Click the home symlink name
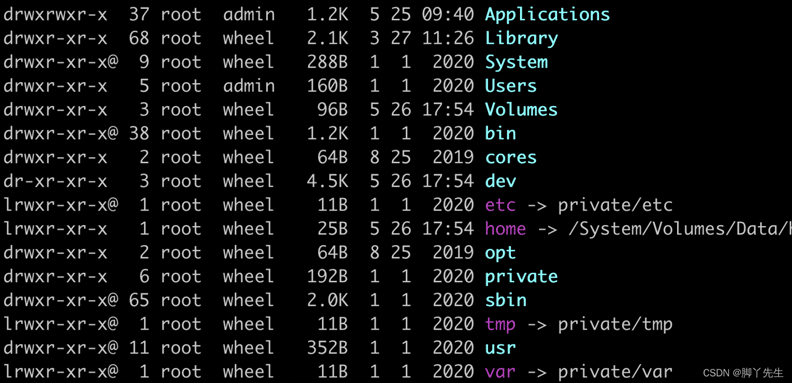 click(506, 229)
